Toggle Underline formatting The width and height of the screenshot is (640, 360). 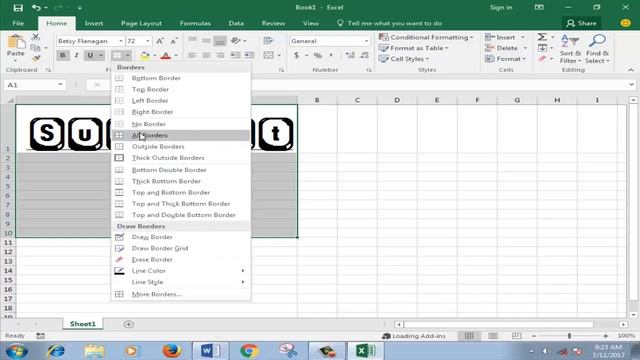pyautogui.click(x=90, y=55)
